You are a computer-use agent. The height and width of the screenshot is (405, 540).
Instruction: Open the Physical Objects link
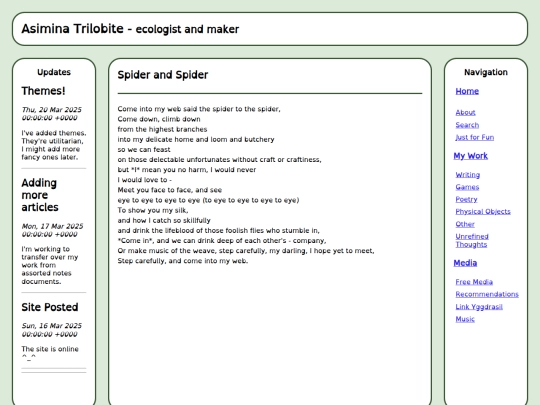click(x=483, y=211)
